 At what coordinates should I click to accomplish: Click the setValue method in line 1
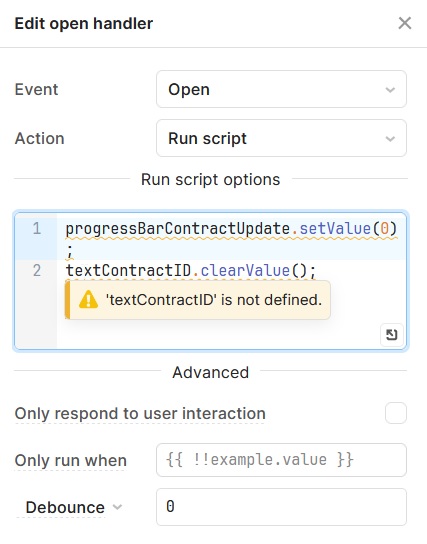[335, 229]
